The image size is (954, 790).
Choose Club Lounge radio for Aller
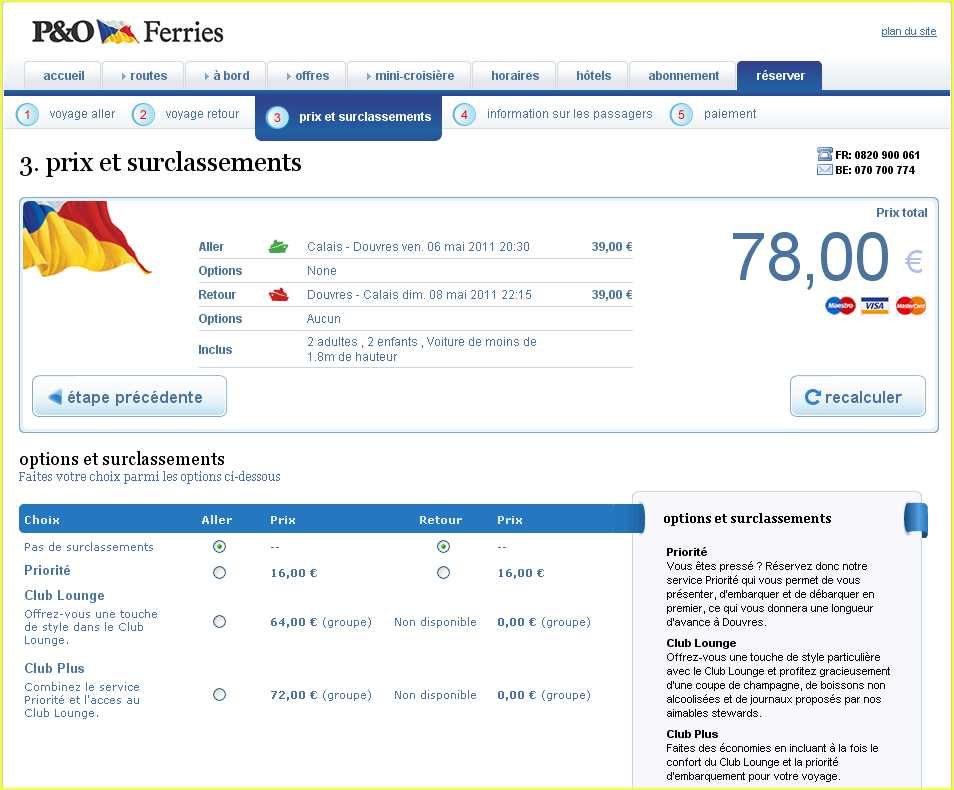pyautogui.click(x=220, y=622)
